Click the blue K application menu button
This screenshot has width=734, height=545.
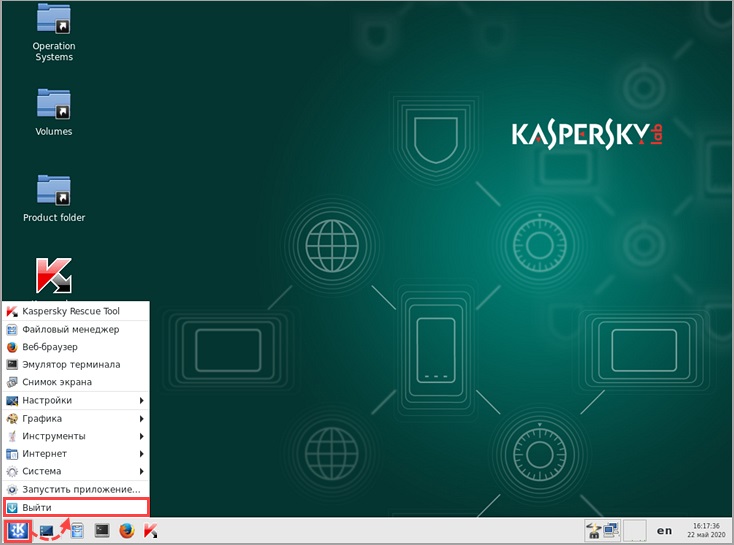18,530
